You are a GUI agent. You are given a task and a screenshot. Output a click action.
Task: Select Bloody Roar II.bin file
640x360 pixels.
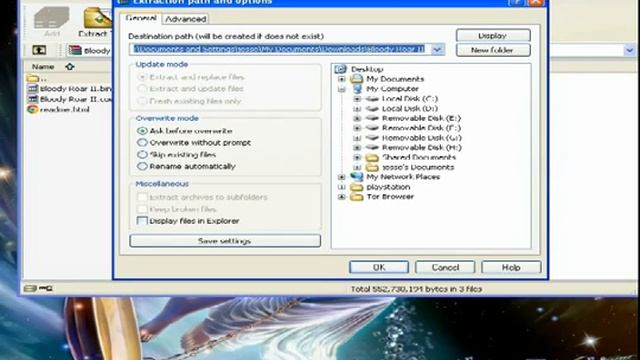point(69,89)
